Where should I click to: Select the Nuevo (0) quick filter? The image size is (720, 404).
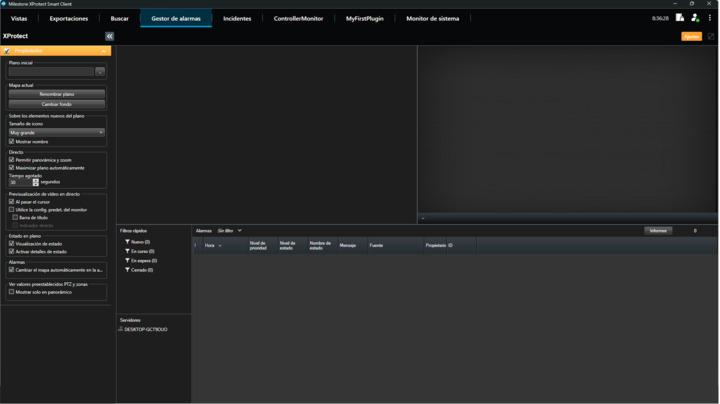point(138,242)
